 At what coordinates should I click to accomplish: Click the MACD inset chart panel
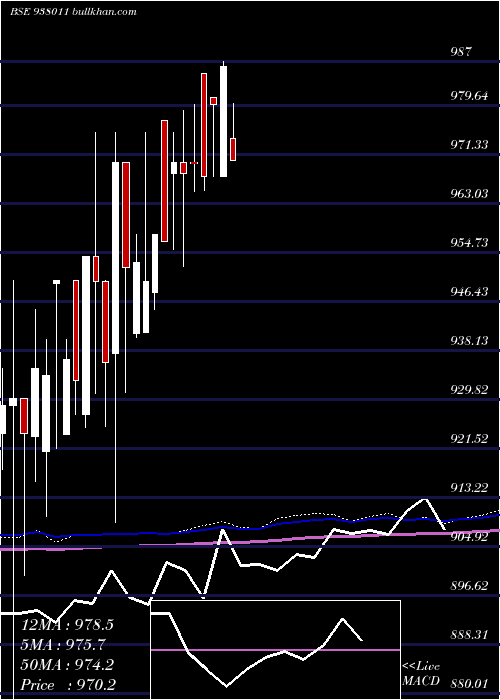coord(275,650)
